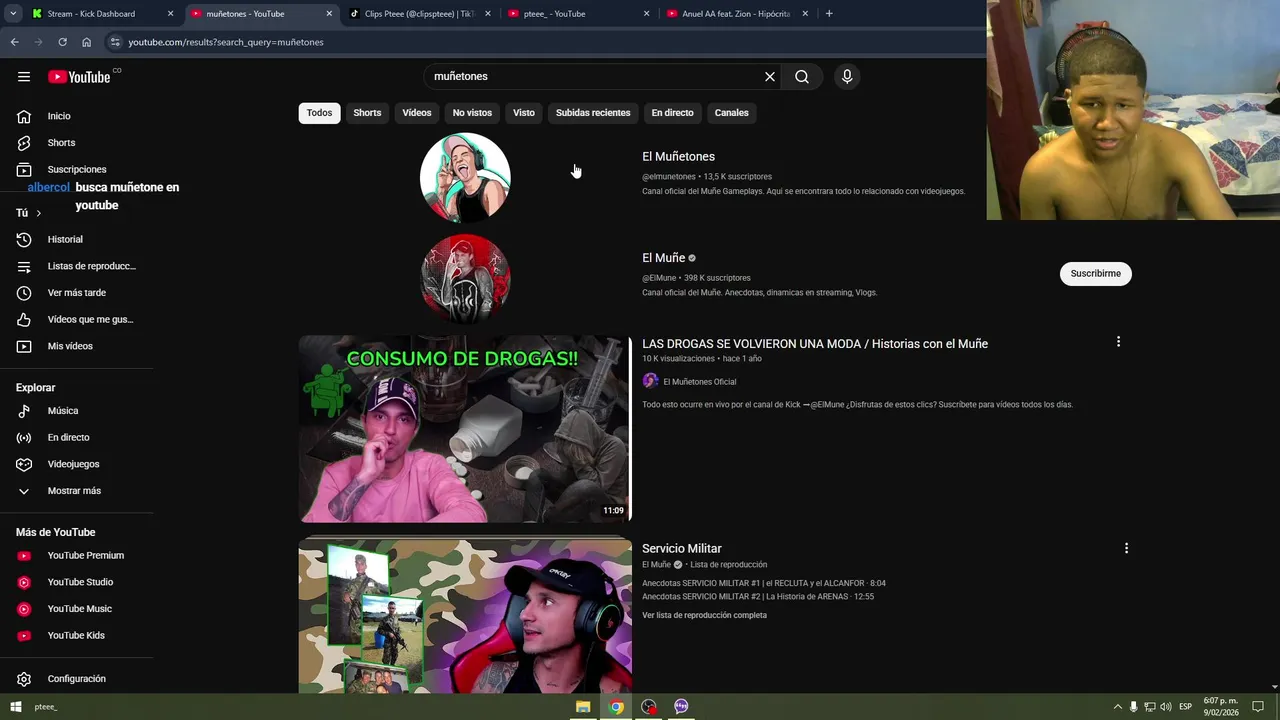The width and height of the screenshot is (1280, 720).
Task: Subscribe to El Muñe channel
Action: pos(1095,273)
